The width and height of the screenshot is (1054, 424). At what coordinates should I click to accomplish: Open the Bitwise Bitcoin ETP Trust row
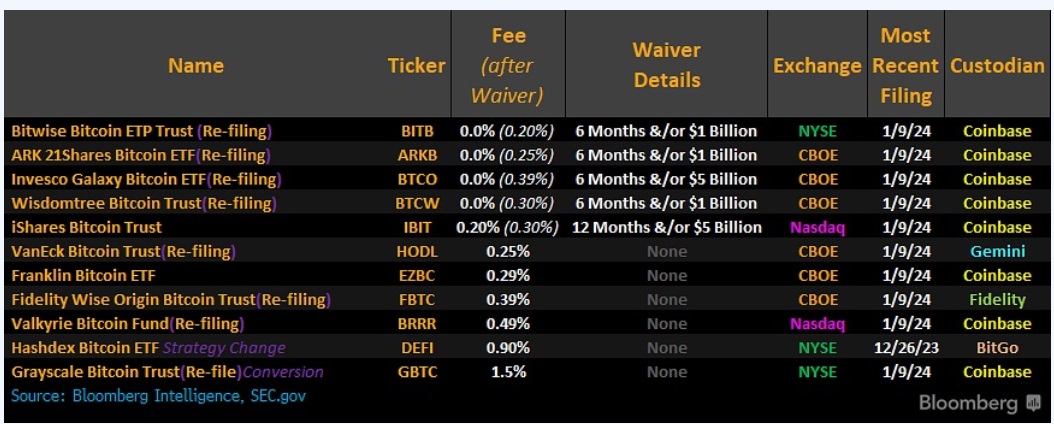[x=142, y=131]
